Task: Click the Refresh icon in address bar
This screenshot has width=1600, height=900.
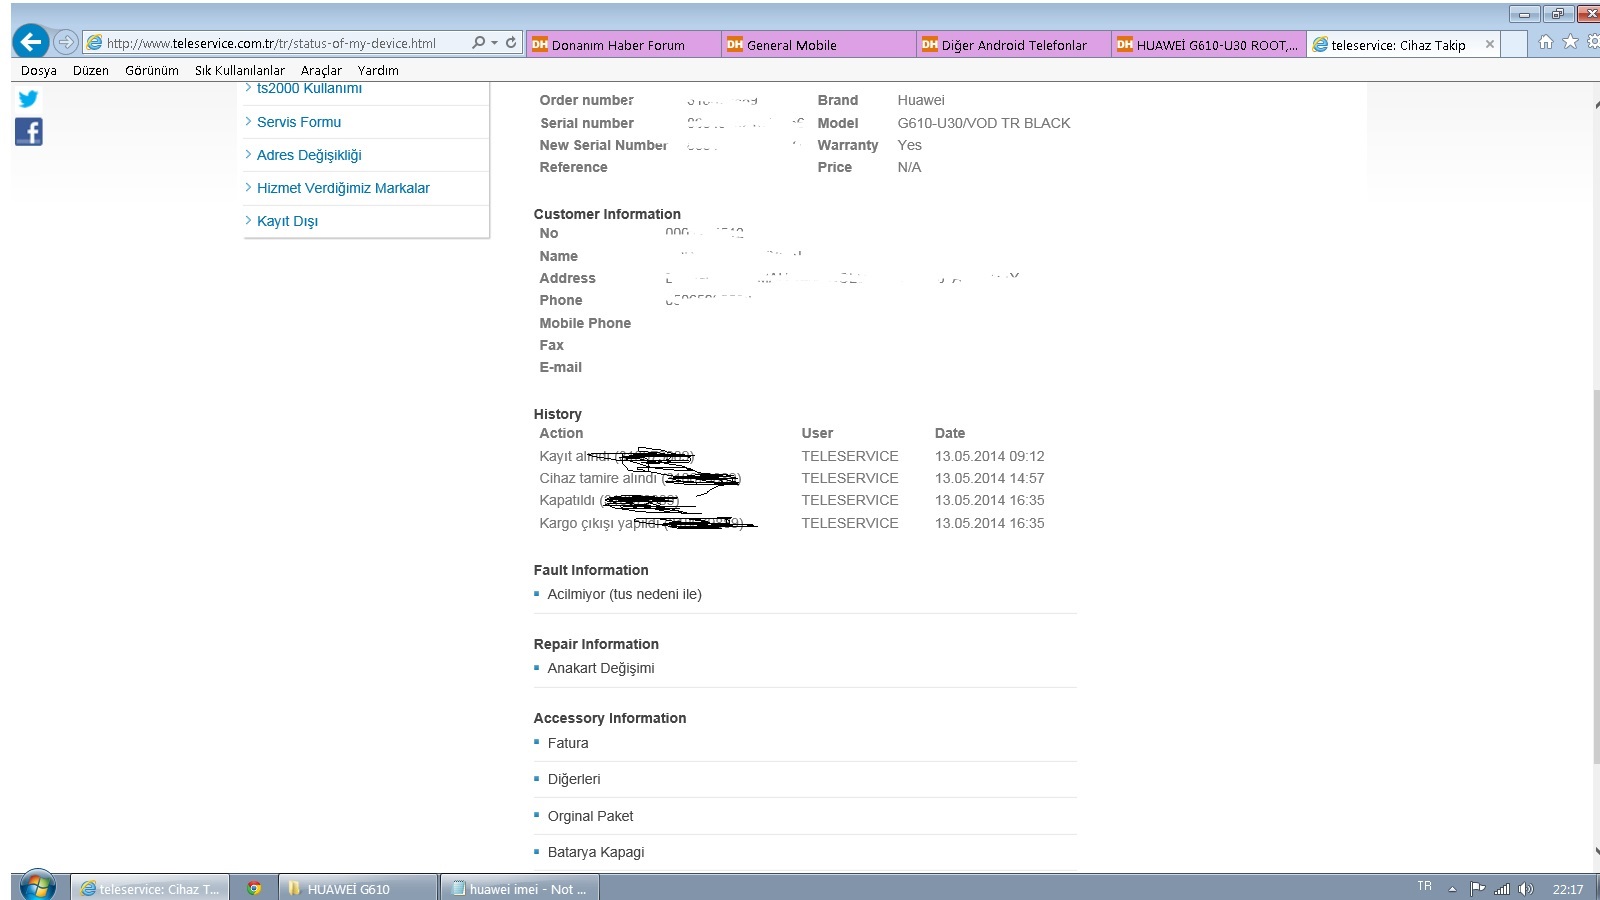Action: [x=511, y=43]
